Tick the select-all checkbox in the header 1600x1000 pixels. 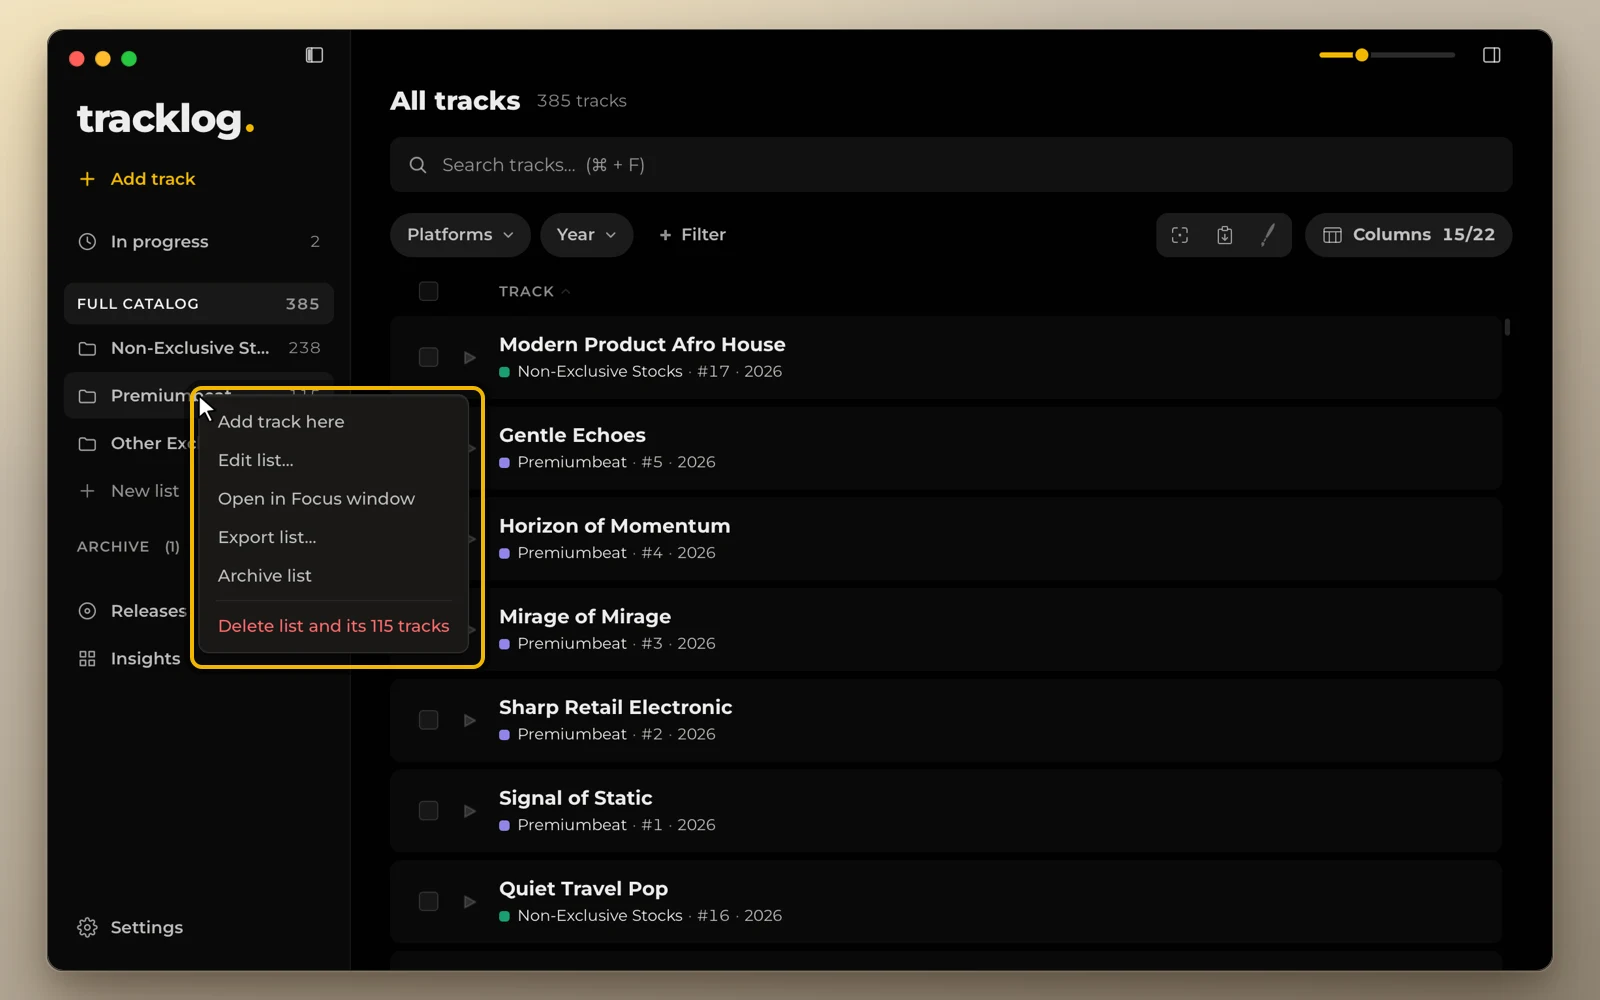point(428,291)
